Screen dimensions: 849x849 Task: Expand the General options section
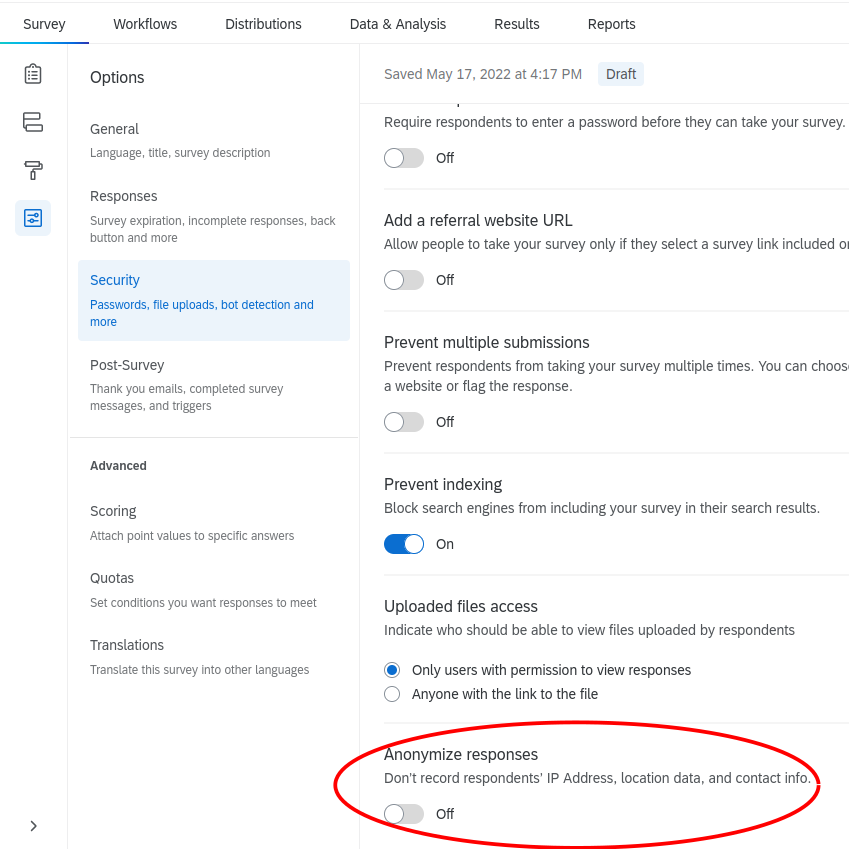(x=114, y=129)
